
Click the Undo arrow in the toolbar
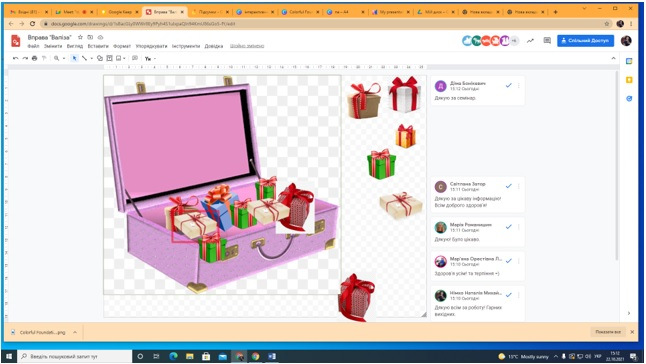point(16,58)
